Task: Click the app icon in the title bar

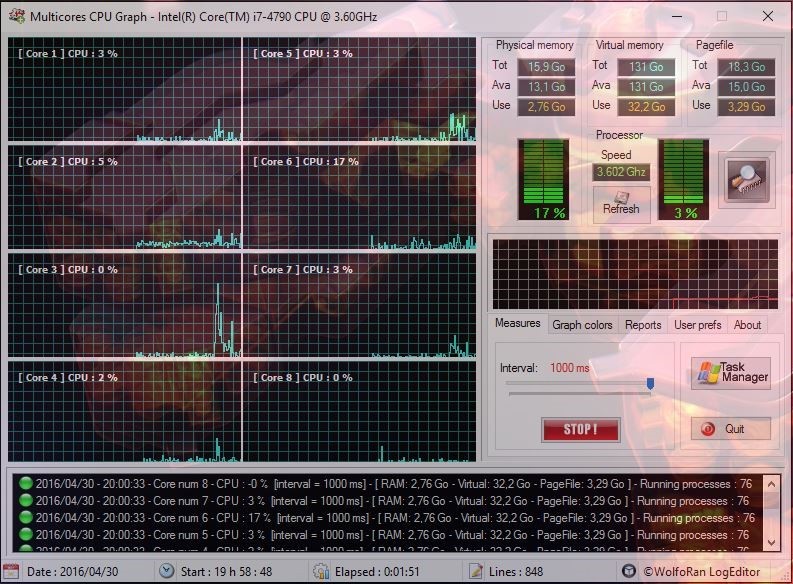Action: 15,17
